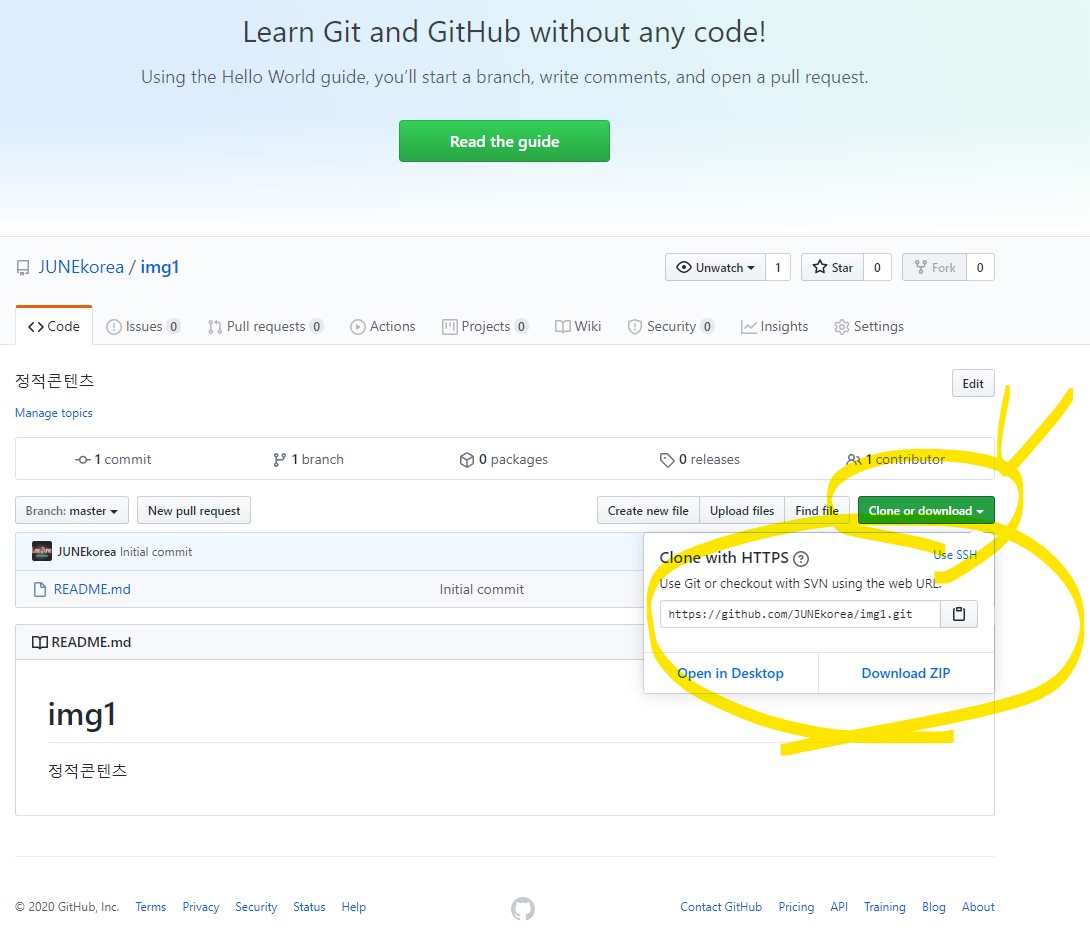This screenshot has height=949, width=1090.
Task: Click the Manage topics link
Action: 54,413
